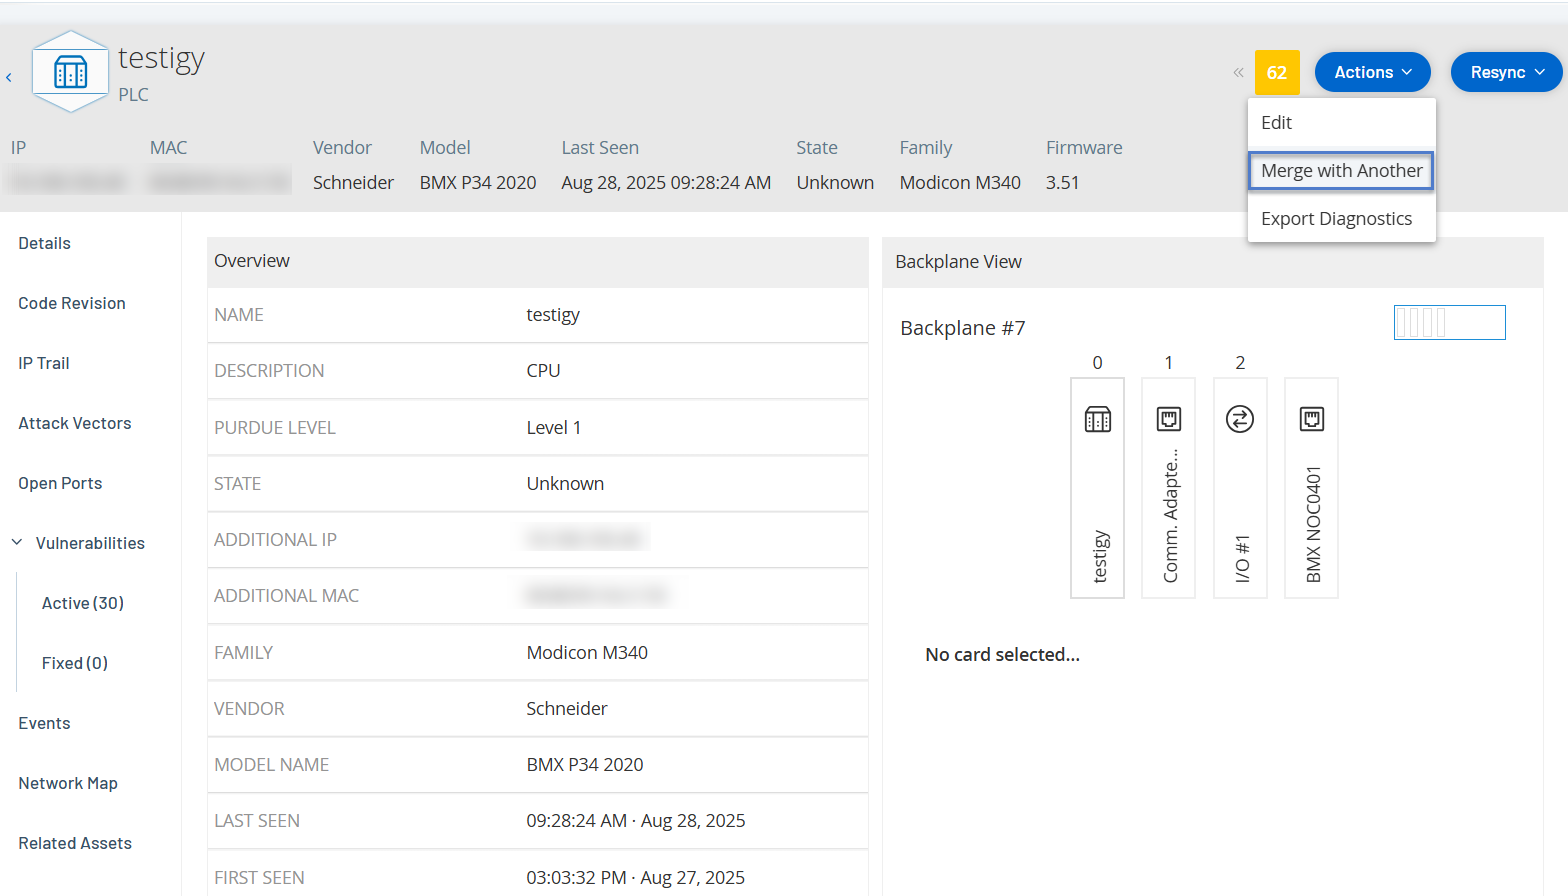1568x896 pixels.
Task: View Related Assets in the sidebar
Action: (75, 843)
